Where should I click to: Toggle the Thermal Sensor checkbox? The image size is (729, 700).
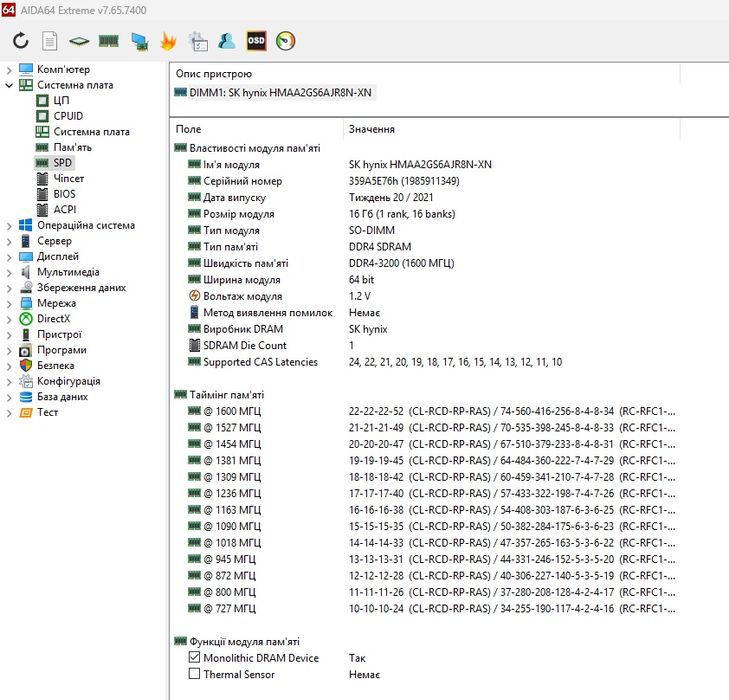tap(194, 674)
